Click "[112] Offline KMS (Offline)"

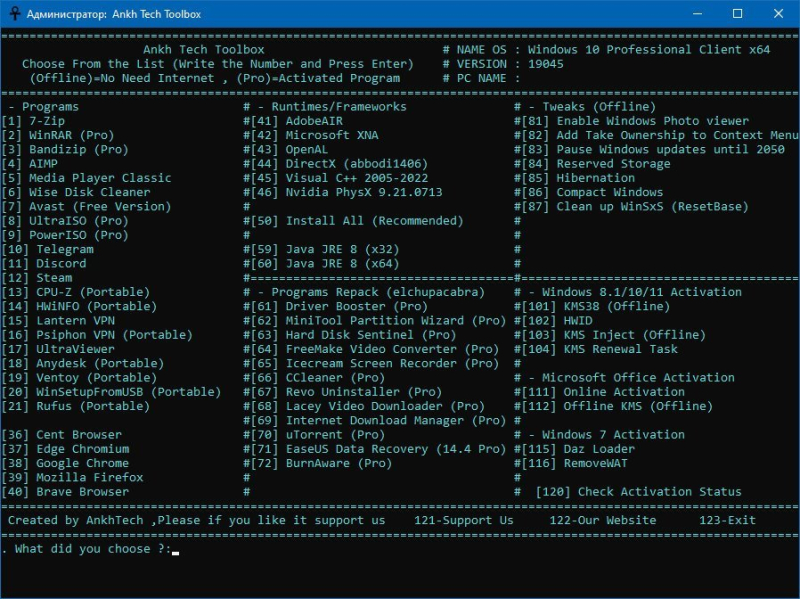tap(617, 407)
